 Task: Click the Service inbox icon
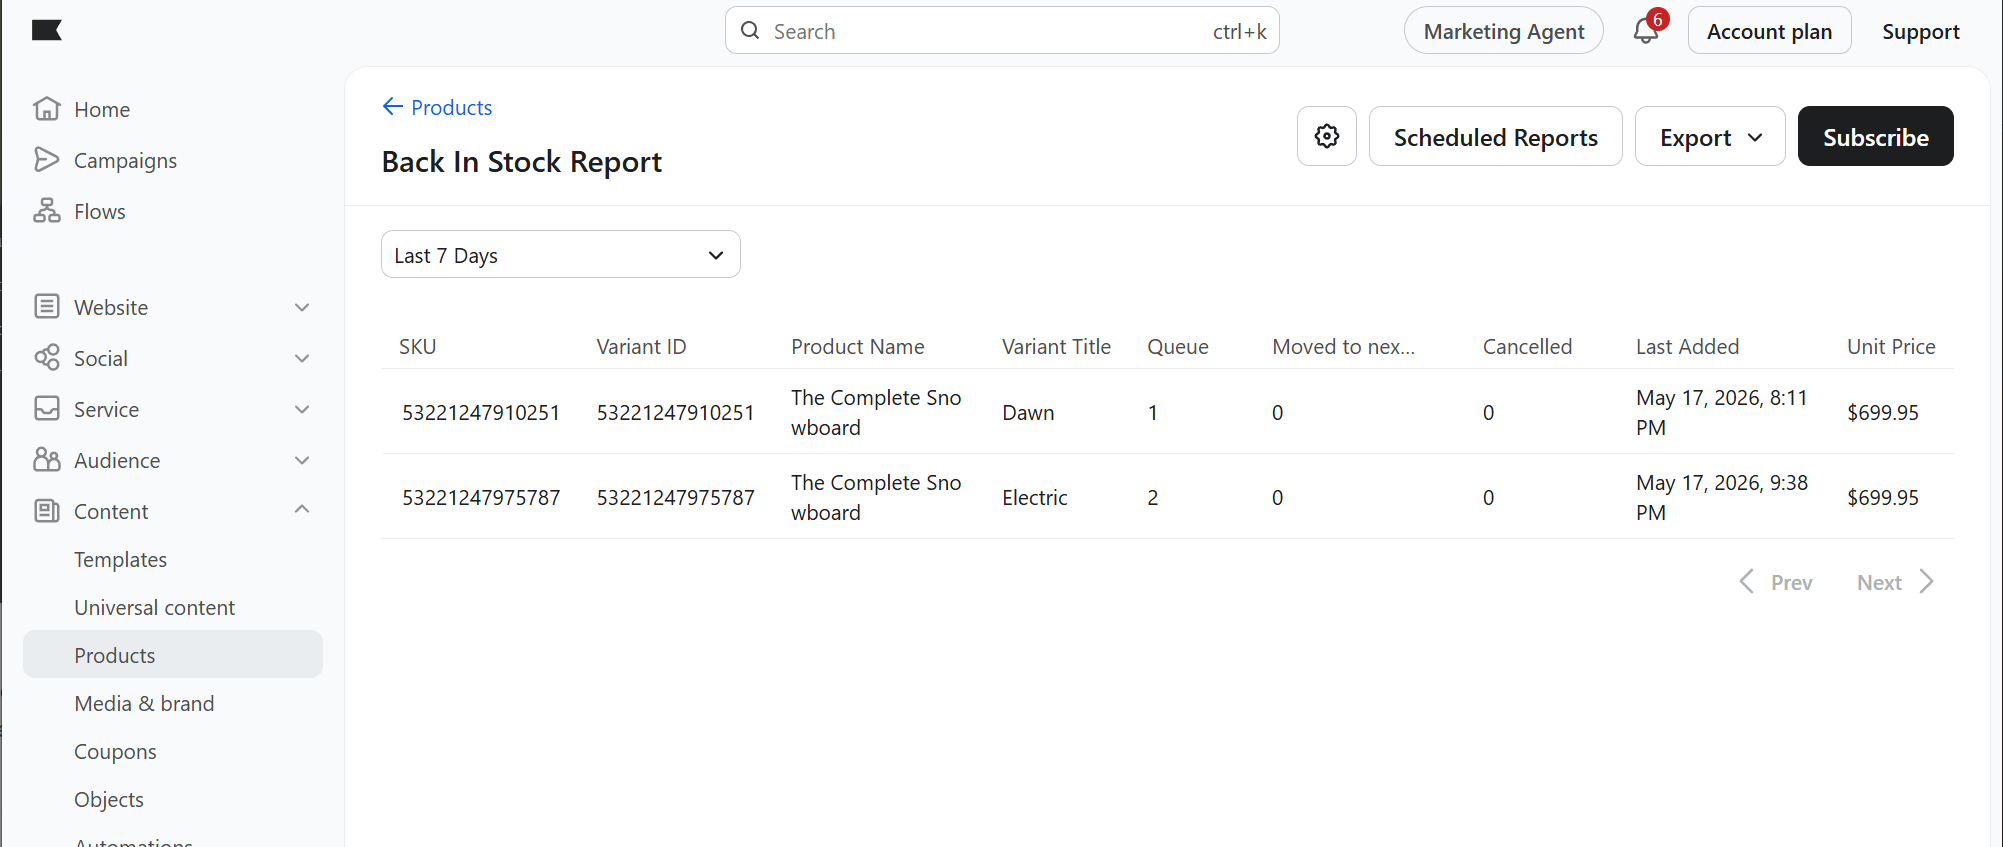[x=46, y=408]
